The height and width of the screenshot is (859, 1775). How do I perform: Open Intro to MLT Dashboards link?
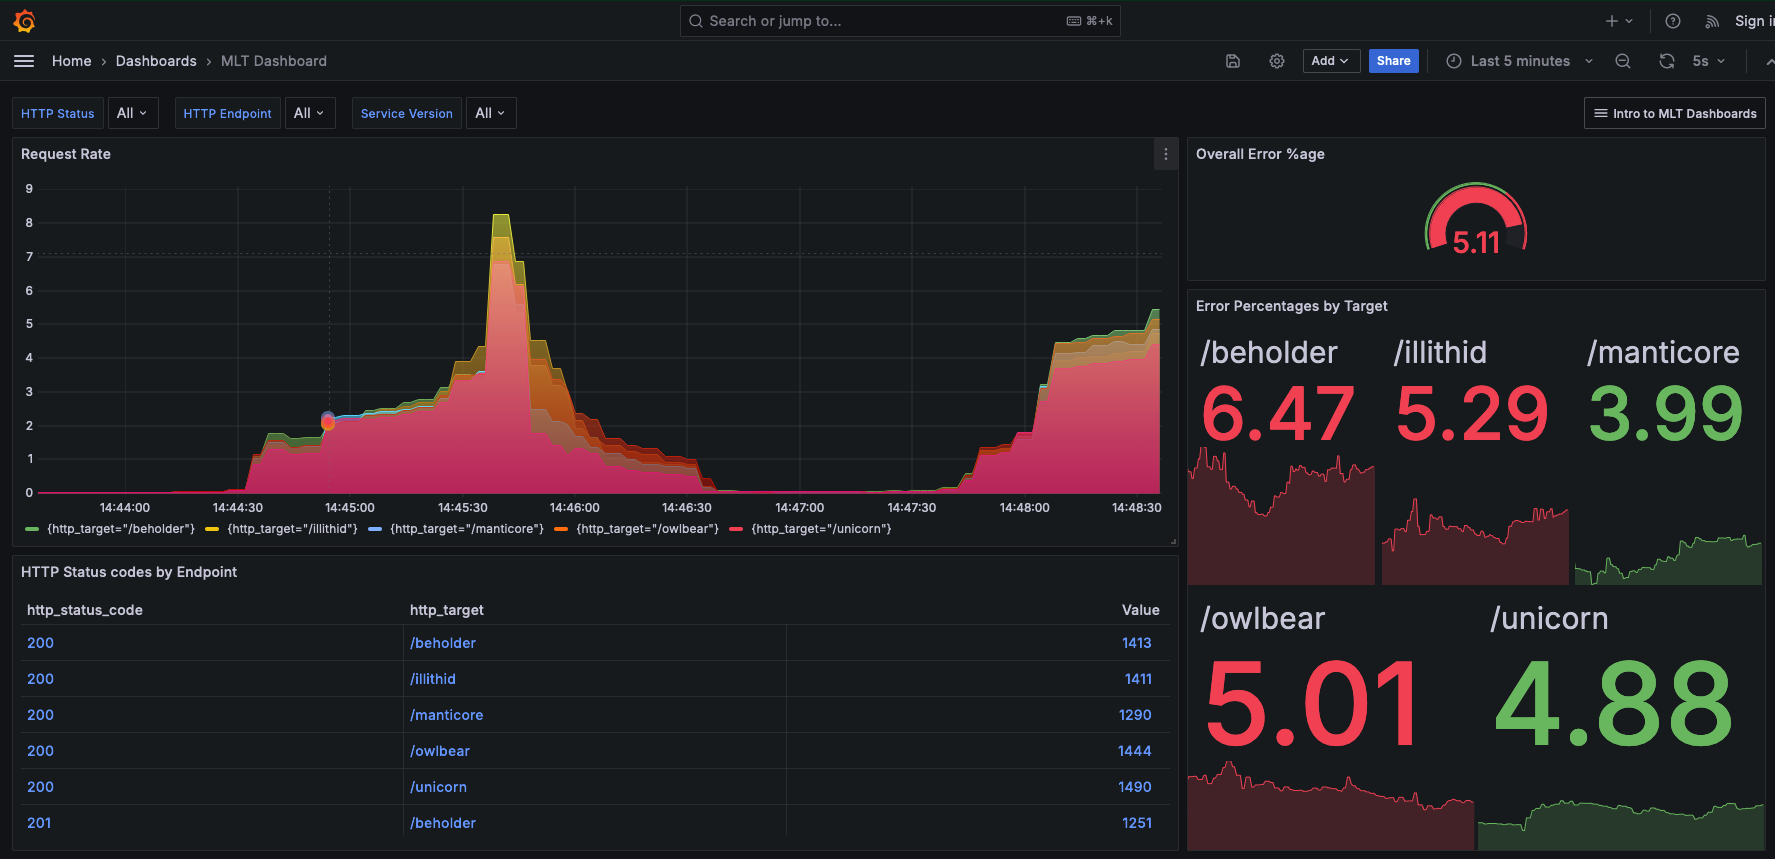(x=1675, y=113)
